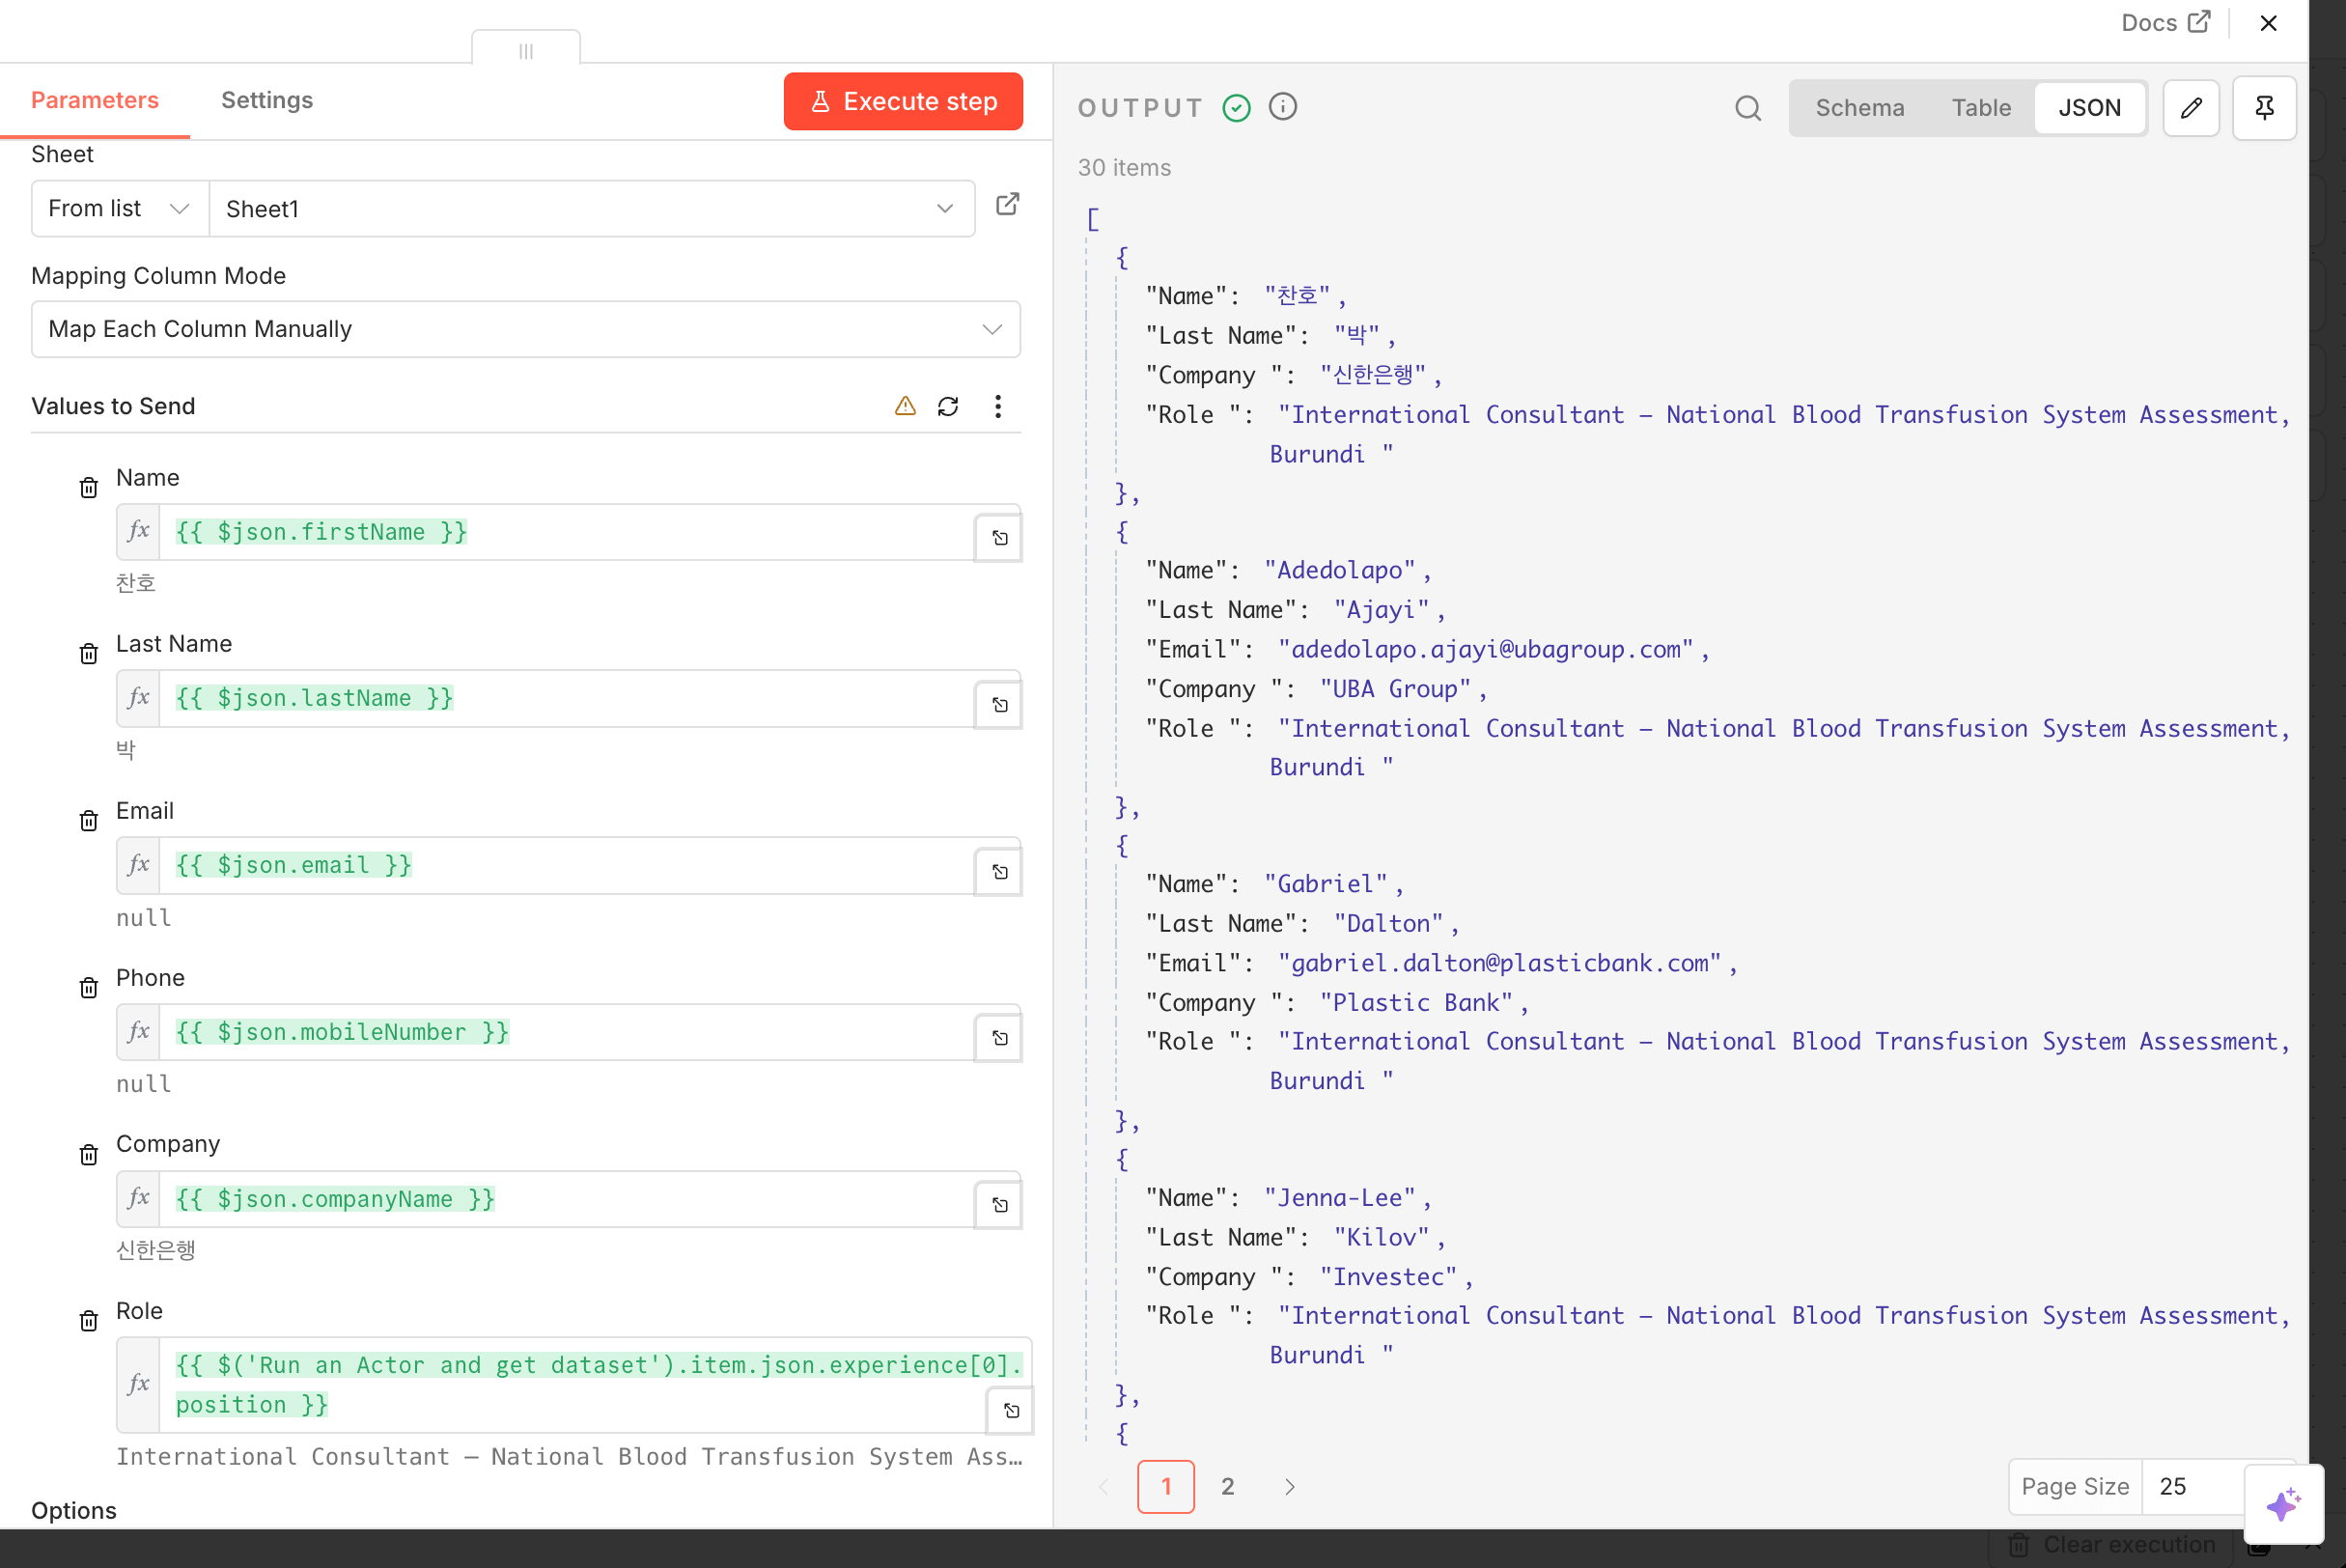Open Mapping Column Mode dropdown
Screen dimensions: 2346x1568
pyautogui.click(x=526, y=329)
